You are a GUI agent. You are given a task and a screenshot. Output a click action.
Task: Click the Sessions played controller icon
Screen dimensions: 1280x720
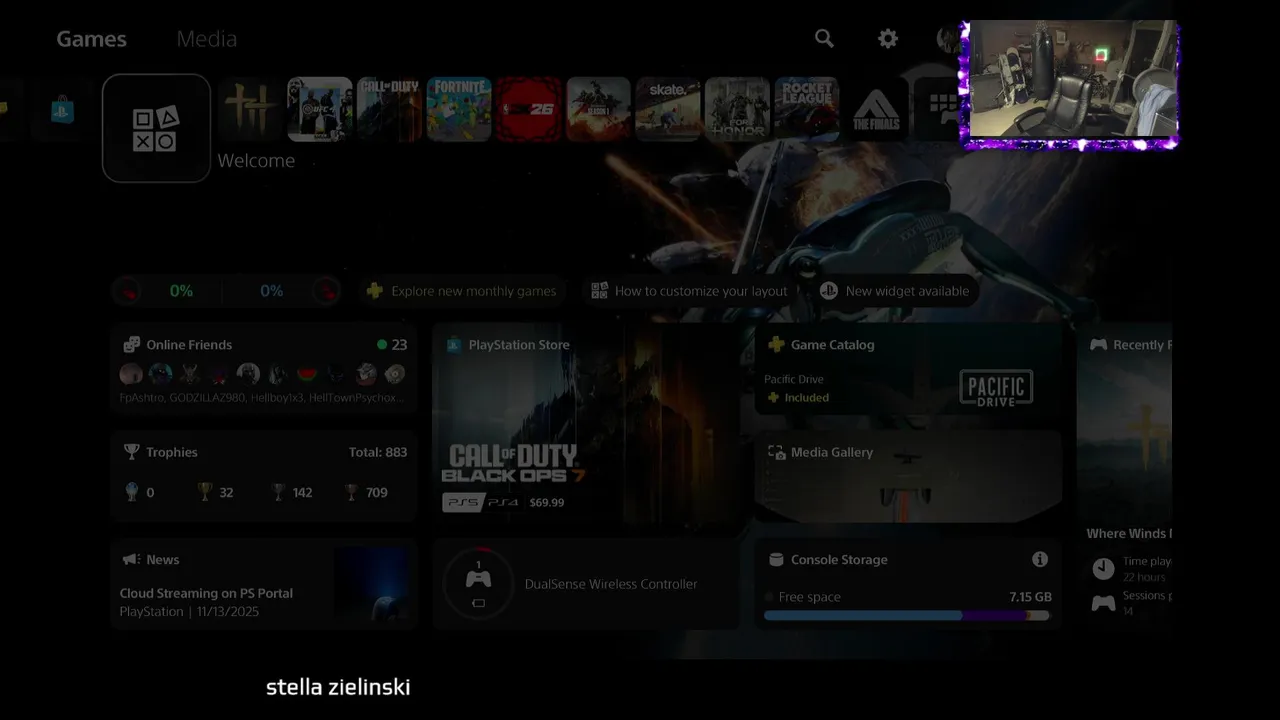tap(1103, 603)
